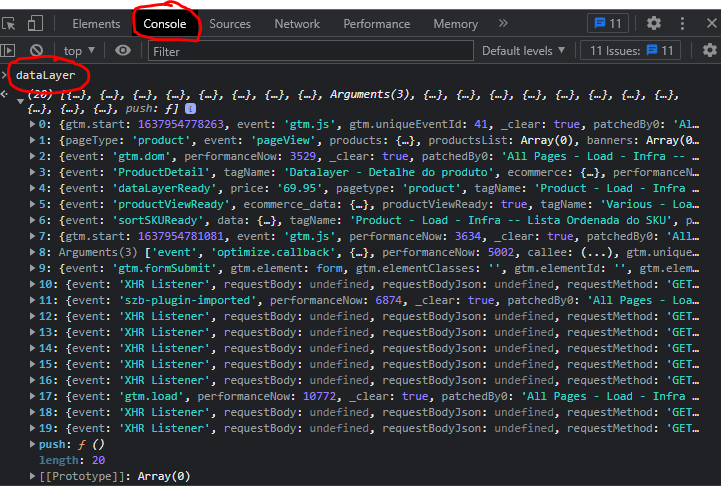
Task: Open the Sources tab
Action: tap(230, 24)
